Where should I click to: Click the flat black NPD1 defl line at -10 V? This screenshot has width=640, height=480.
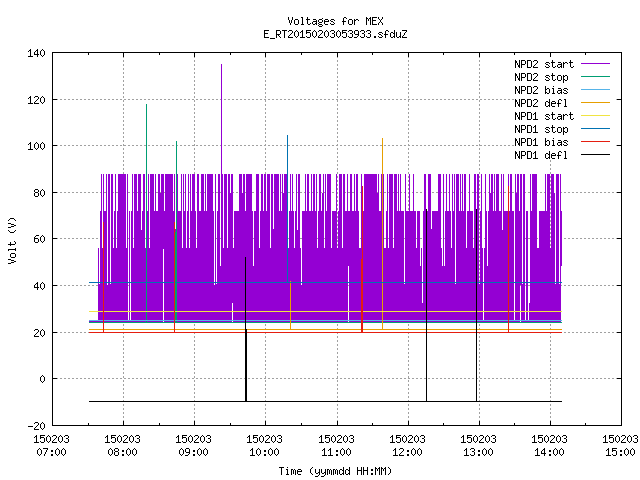click(325, 402)
